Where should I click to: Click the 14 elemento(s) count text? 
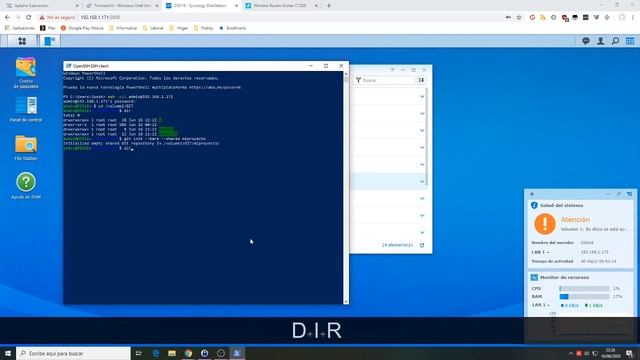coord(397,245)
